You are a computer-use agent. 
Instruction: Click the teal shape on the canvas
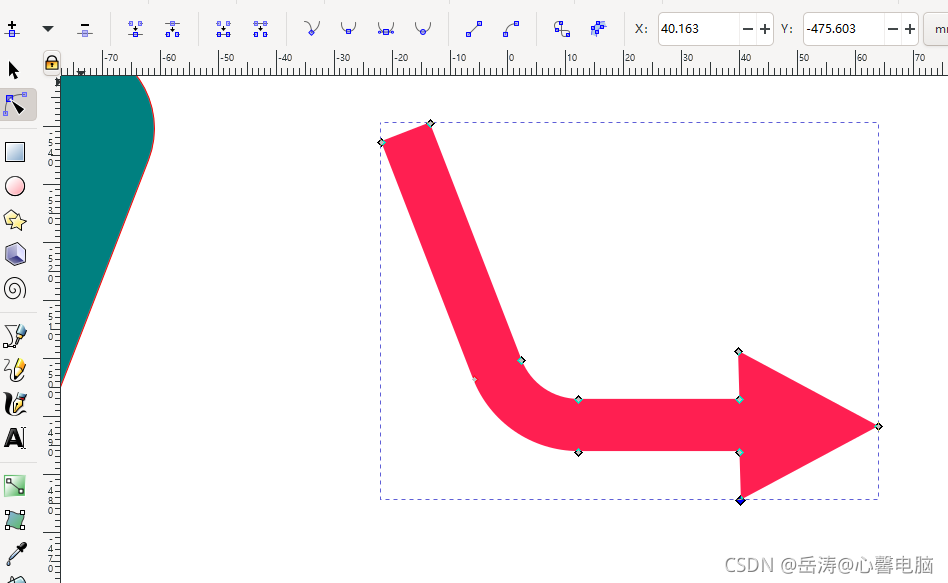pyautogui.click(x=103, y=181)
